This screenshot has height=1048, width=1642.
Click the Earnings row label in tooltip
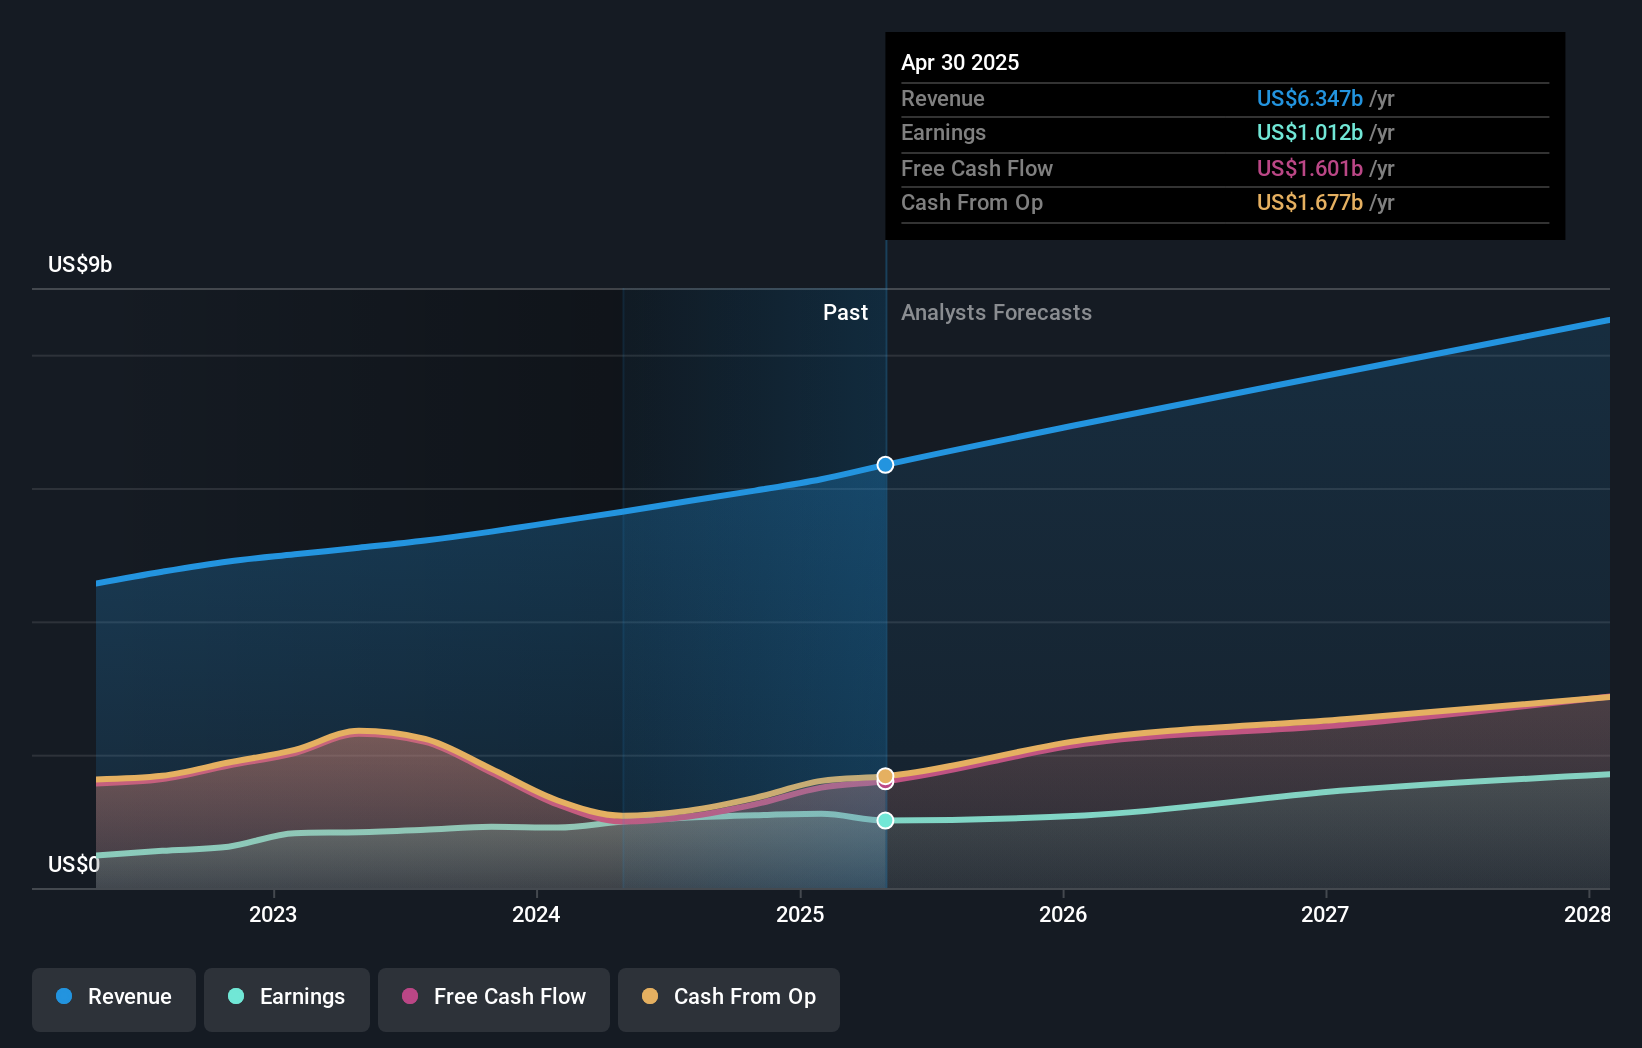[x=943, y=132]
